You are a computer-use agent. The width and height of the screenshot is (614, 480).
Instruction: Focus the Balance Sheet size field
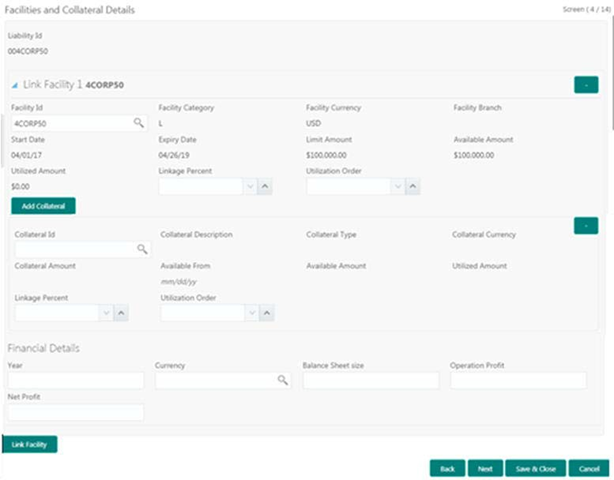371,381
